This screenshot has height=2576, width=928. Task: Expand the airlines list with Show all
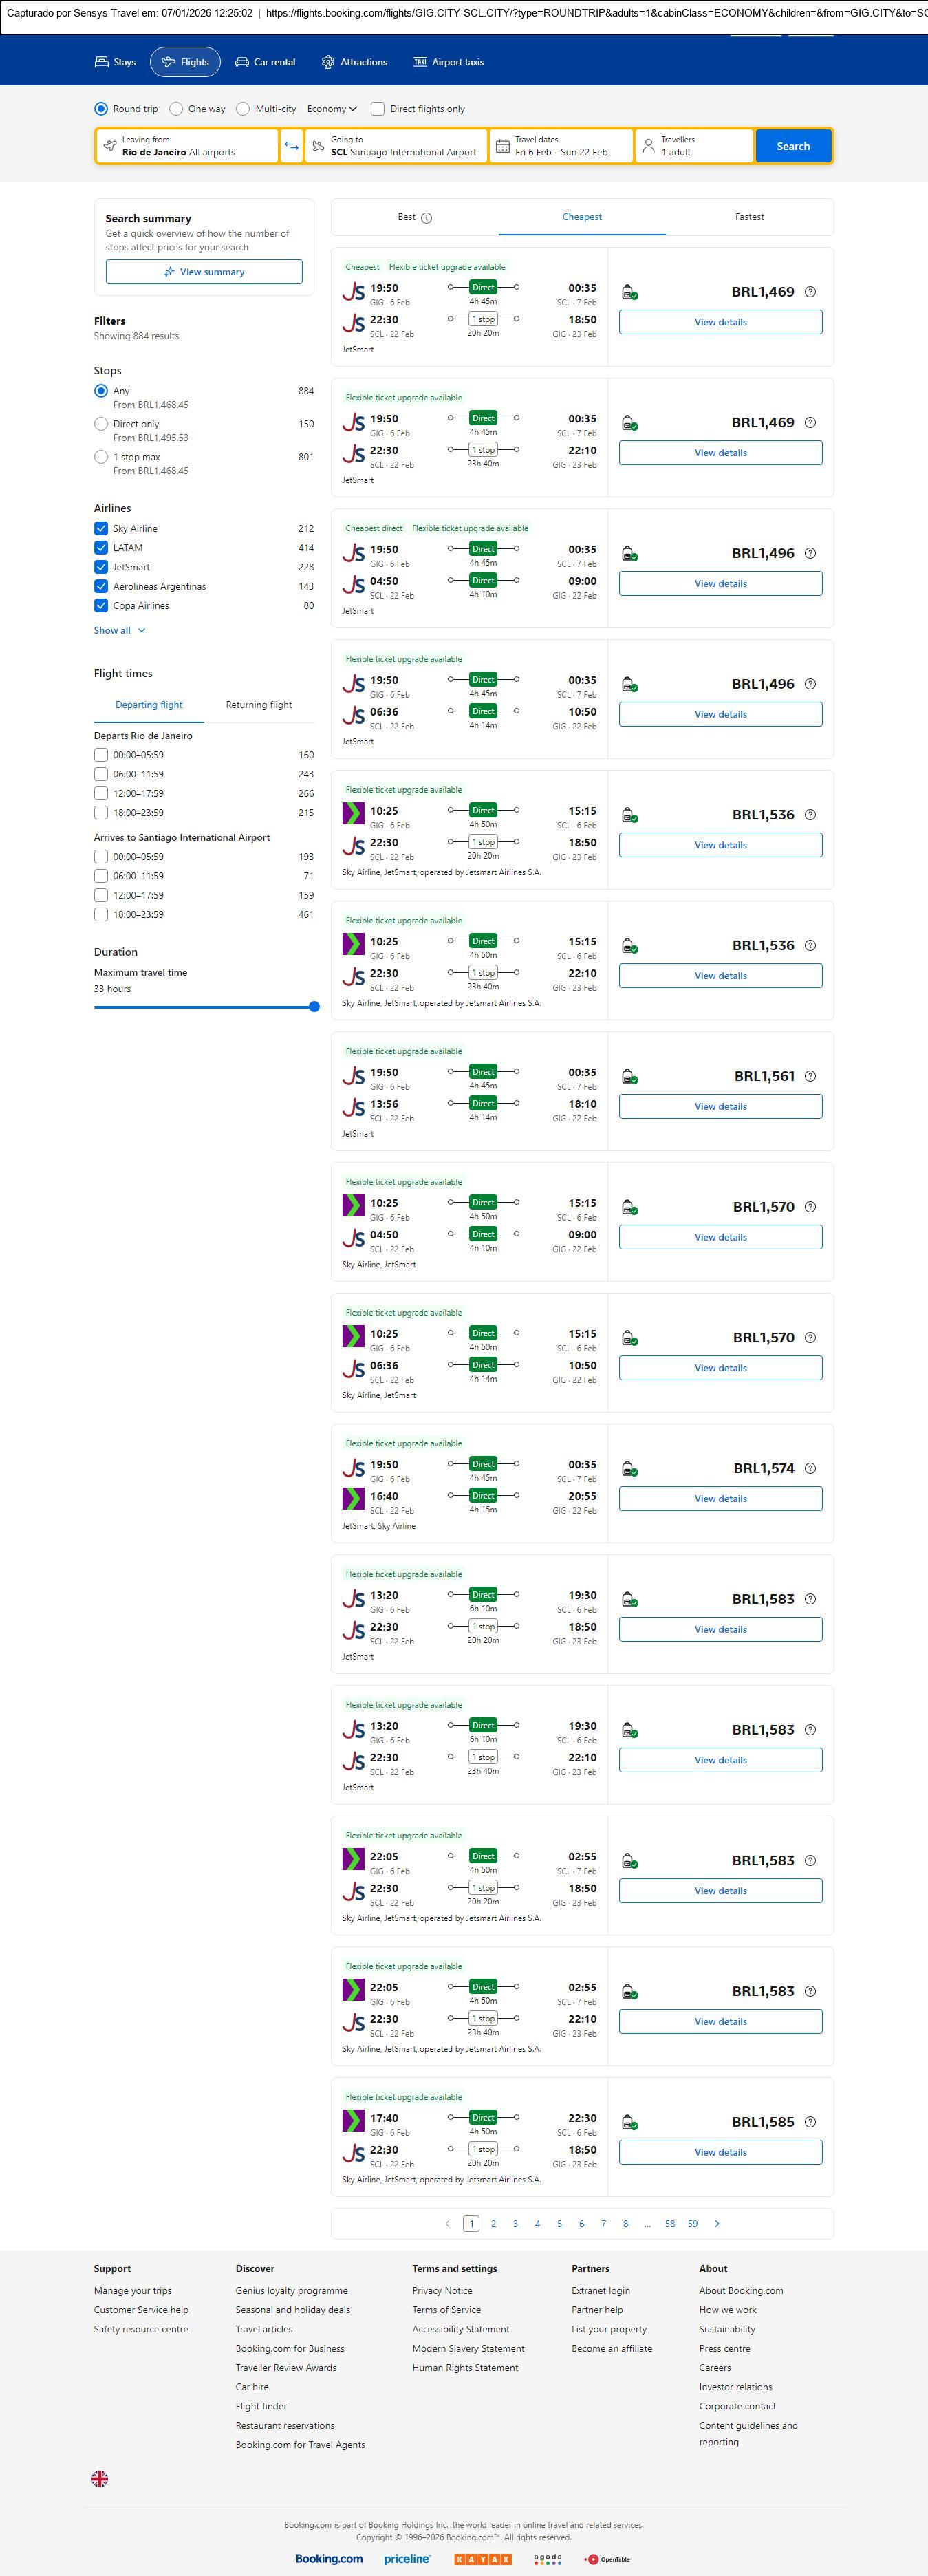(x=119, y=631)
